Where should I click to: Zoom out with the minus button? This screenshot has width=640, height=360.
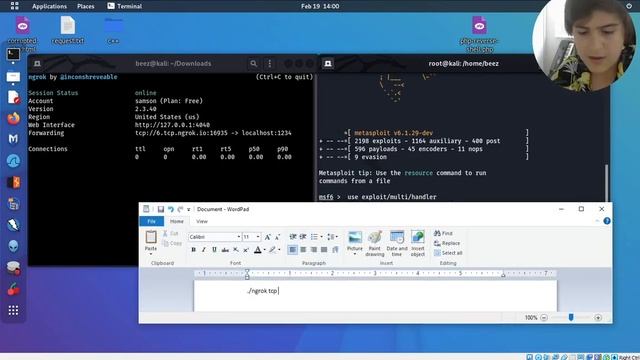point(544,318)
